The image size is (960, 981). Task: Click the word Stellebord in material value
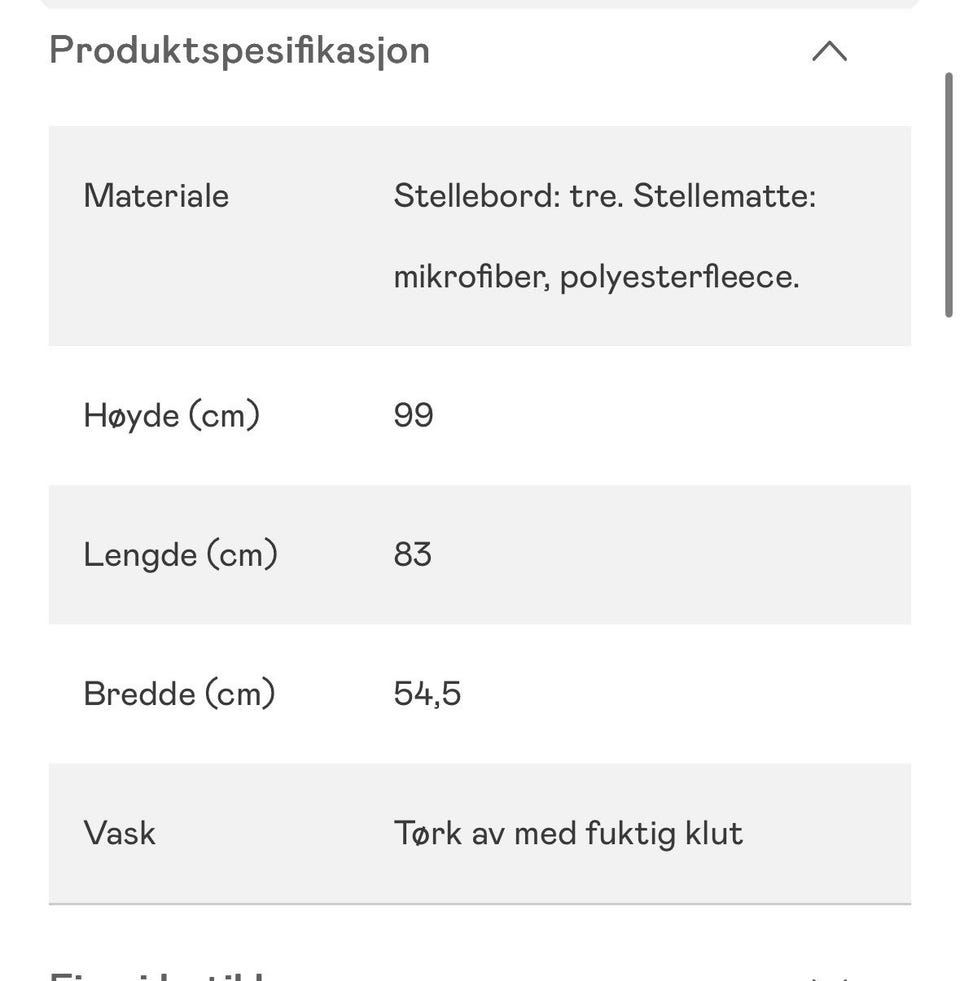(x=475, y=196)
